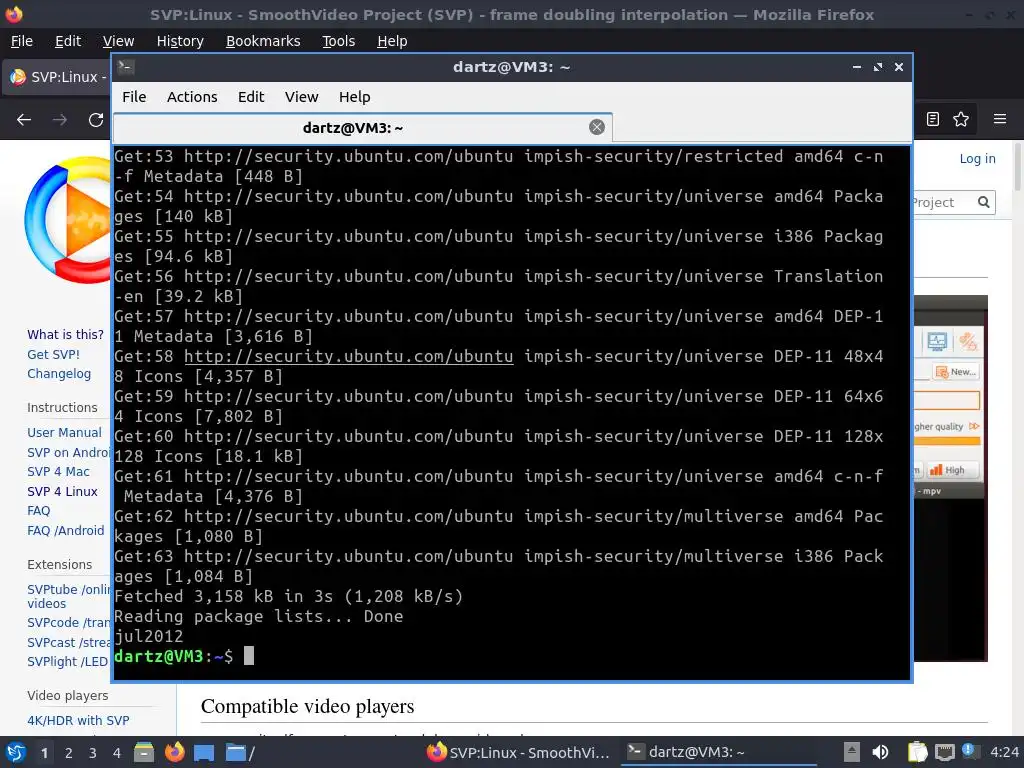
Task: Open the User Manual link
Action: click(64, 432)
